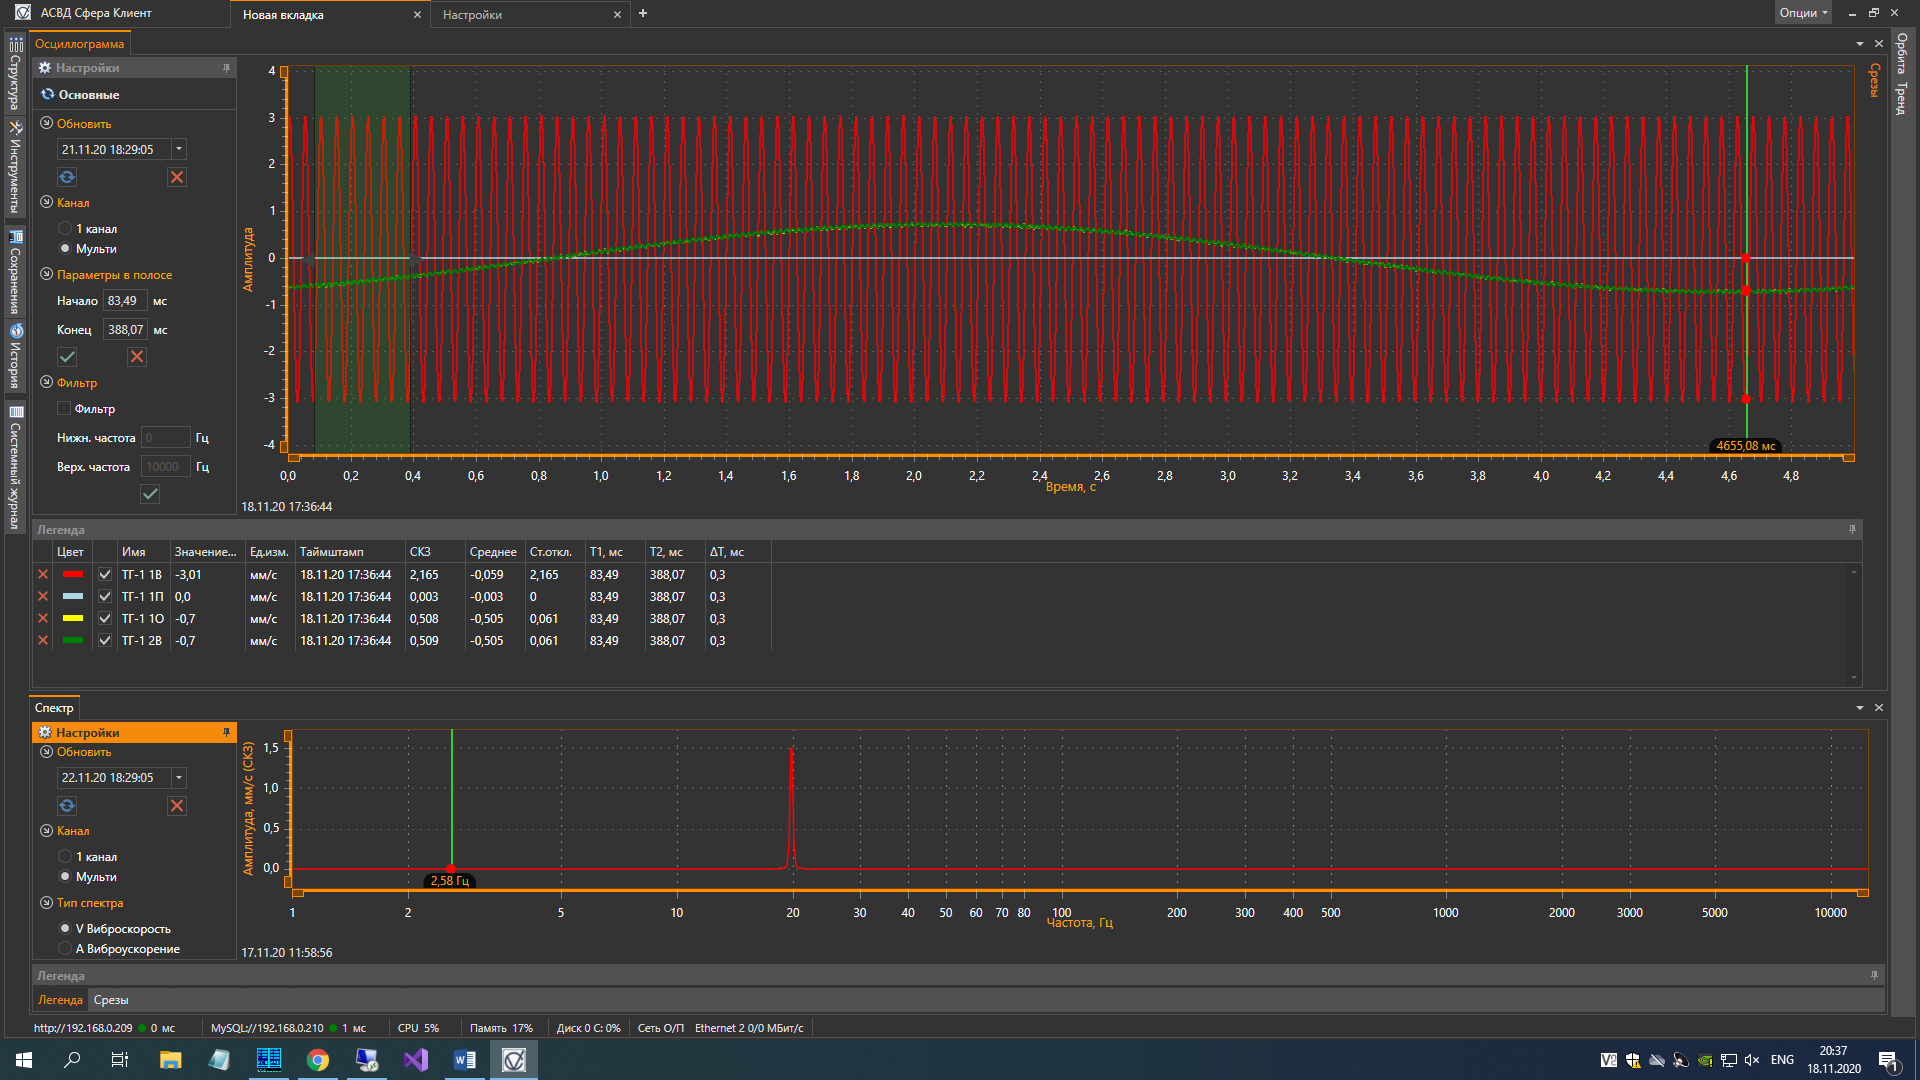
Task: Select the 1 канал radio option in the oscillogram settings
Action: pos(65,229)
